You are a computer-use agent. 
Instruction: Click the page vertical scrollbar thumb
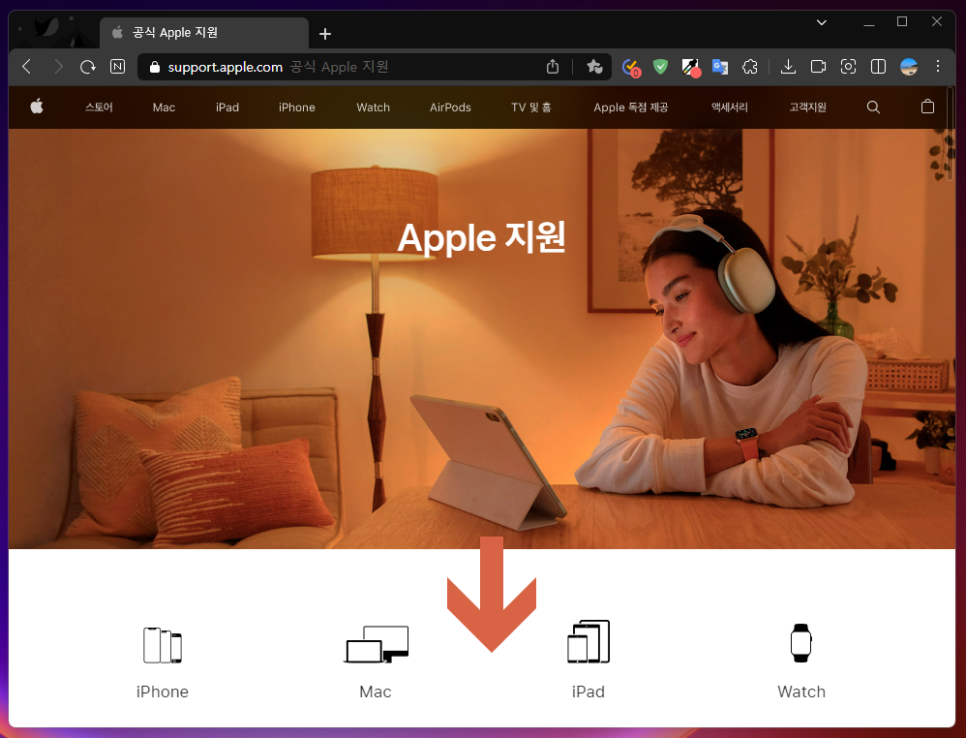[949, 133]
